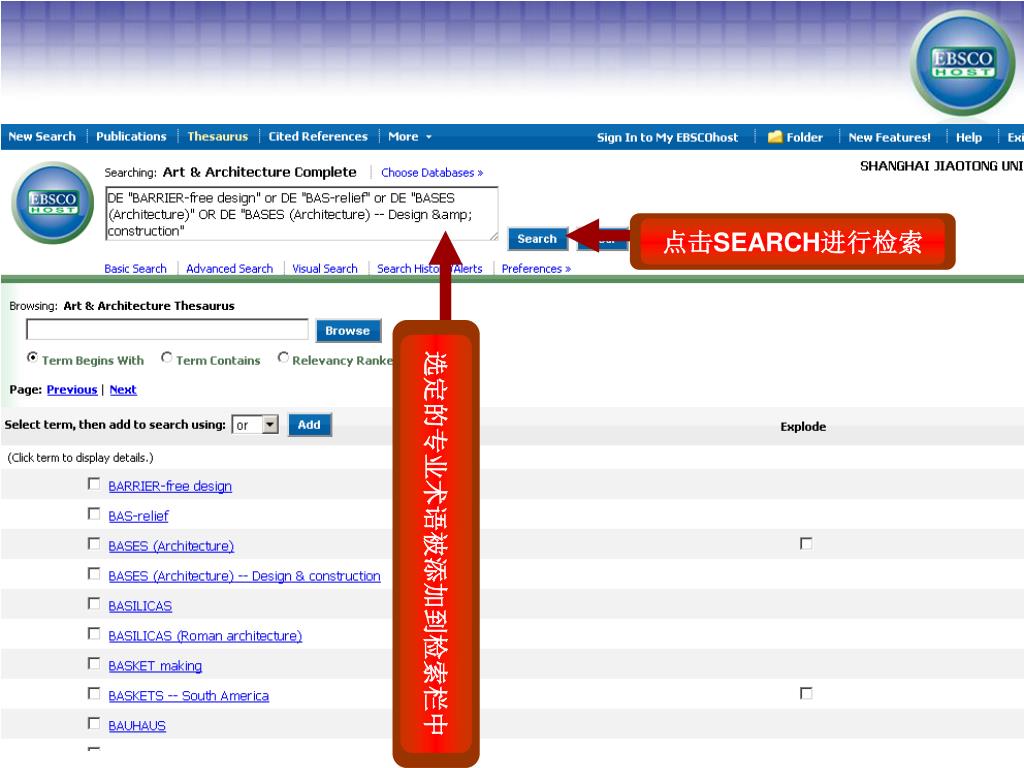
Task: Click Choose Databases link
Action: pos(432,172)
